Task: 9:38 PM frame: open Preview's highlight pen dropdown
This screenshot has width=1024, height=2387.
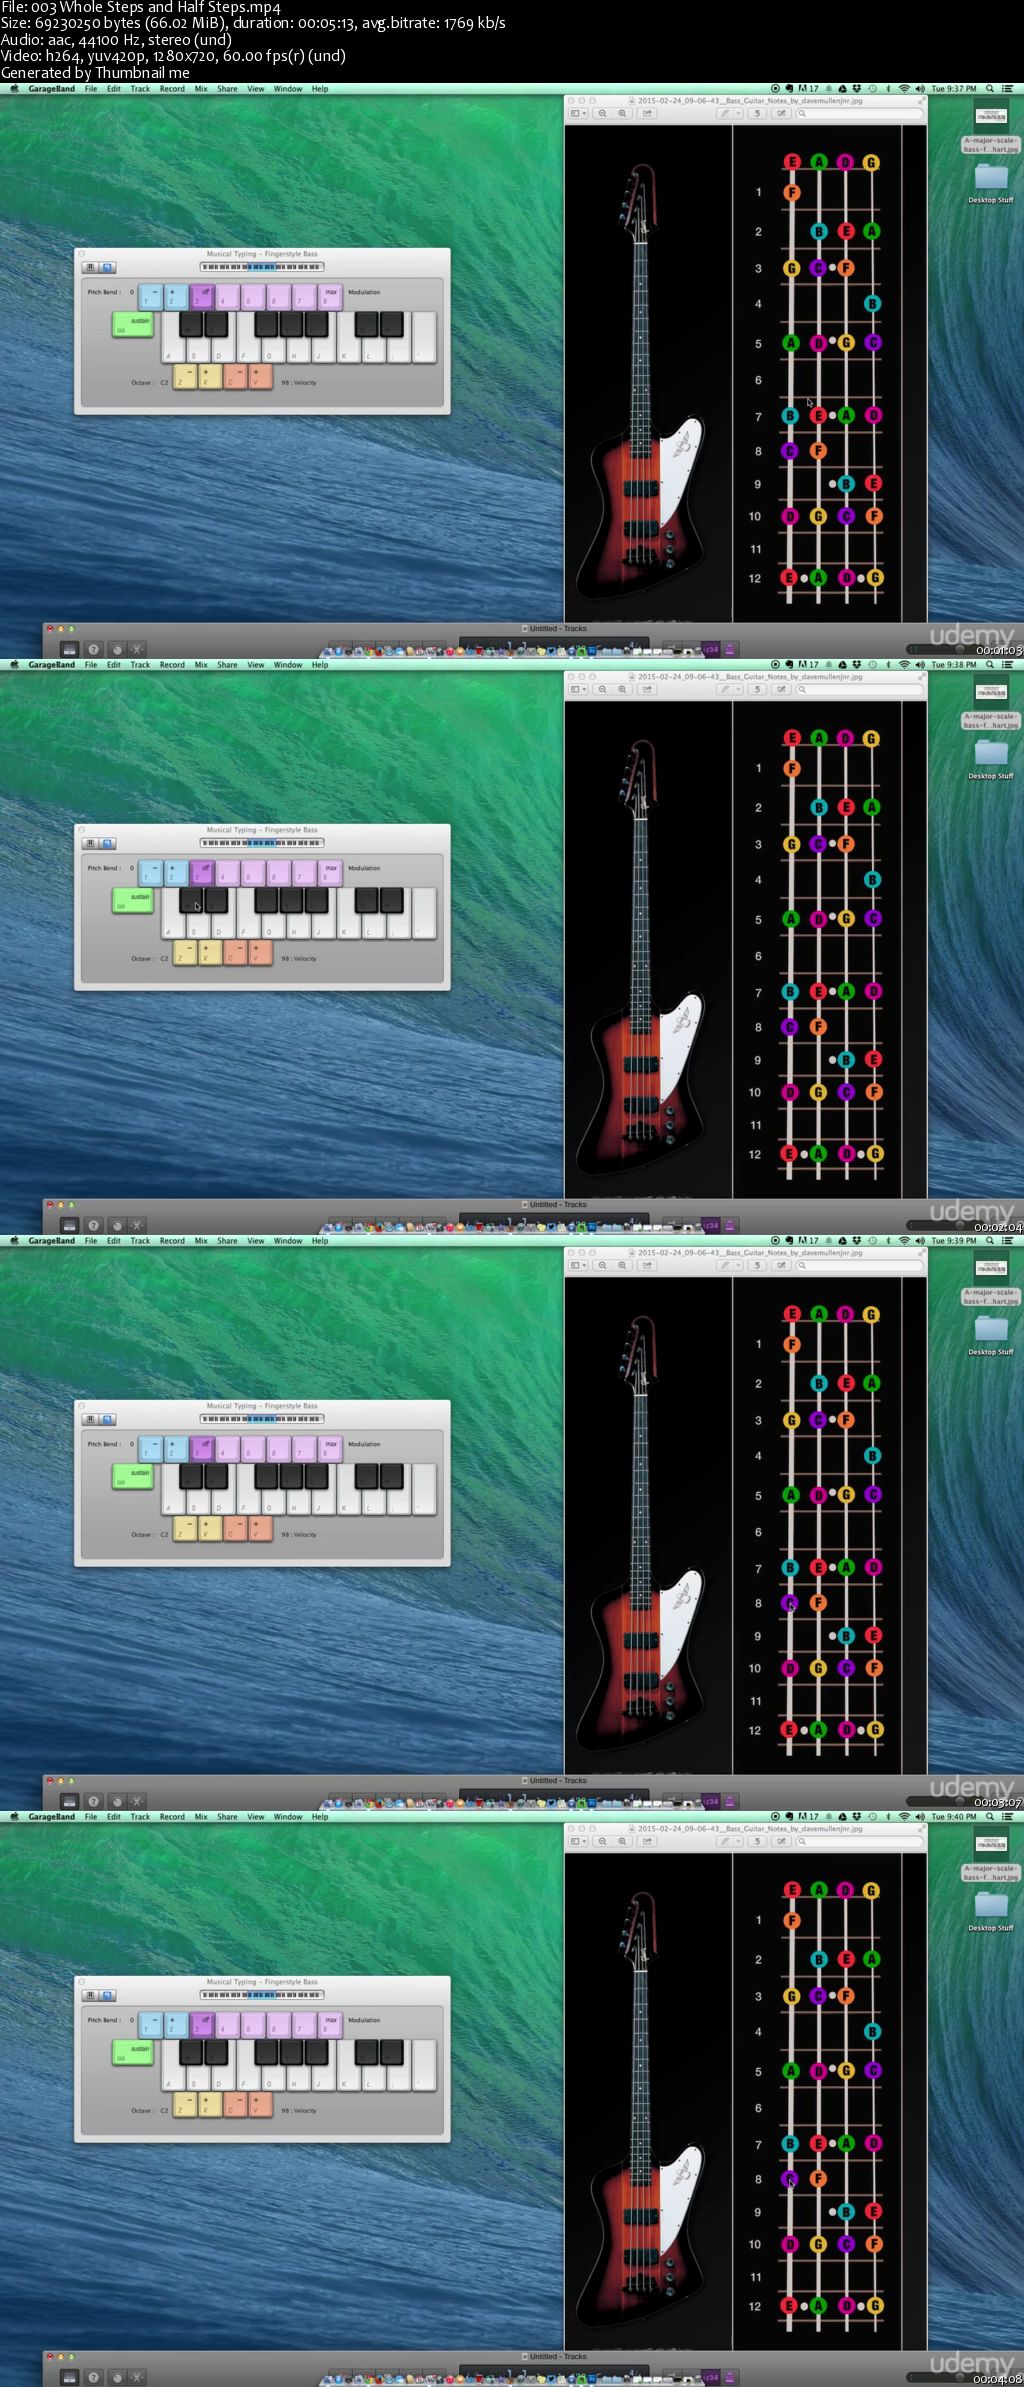Action: click(x=729, y=689)
